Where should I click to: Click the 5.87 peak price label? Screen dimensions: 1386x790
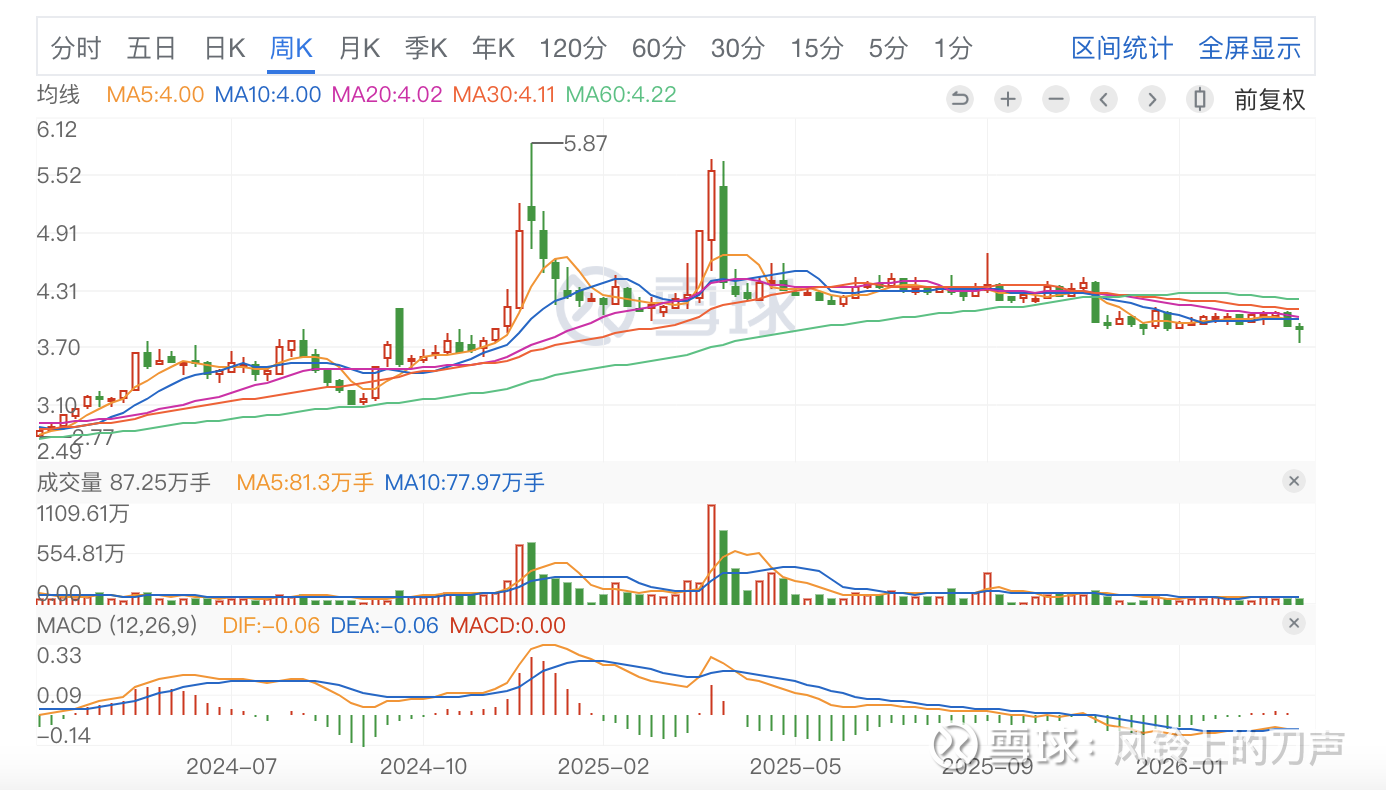[x=586, y=144]
